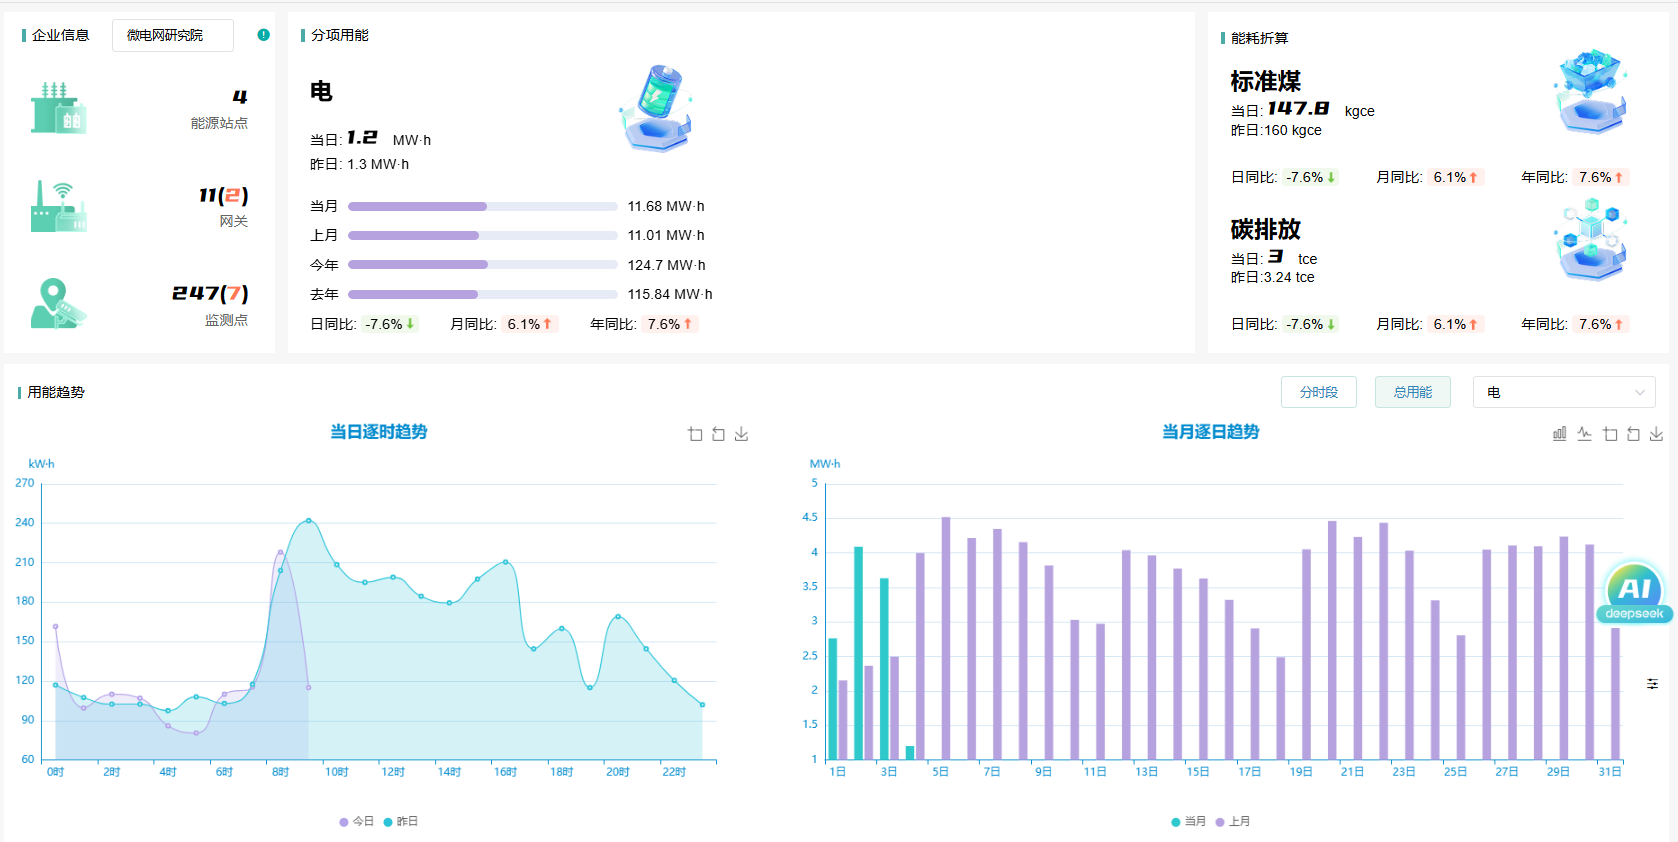Click the 监测点 count 247(7)
Viewport: 1678px width, 842px height.
pos(210,293)
